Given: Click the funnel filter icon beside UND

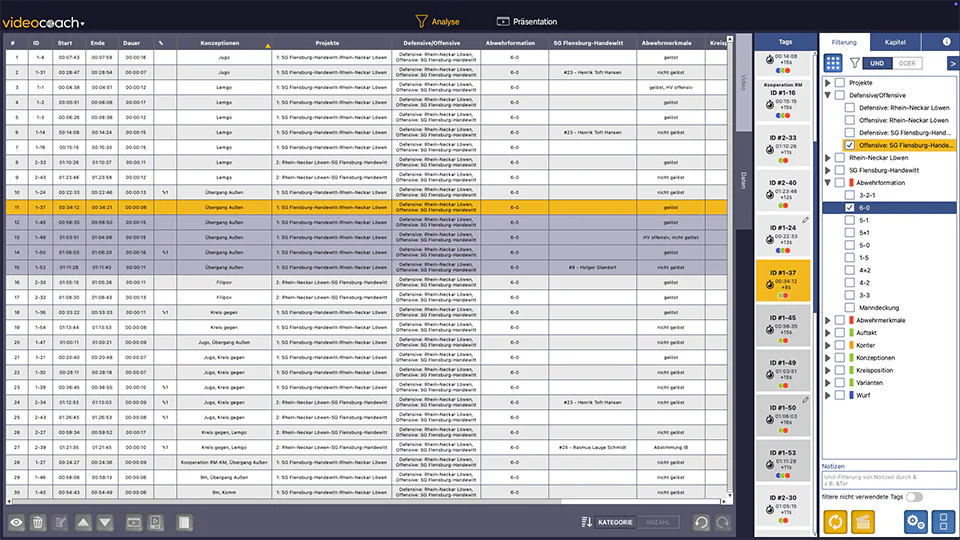Looking at the screenshot, I should pyautogui.click(x=855, y=63).
